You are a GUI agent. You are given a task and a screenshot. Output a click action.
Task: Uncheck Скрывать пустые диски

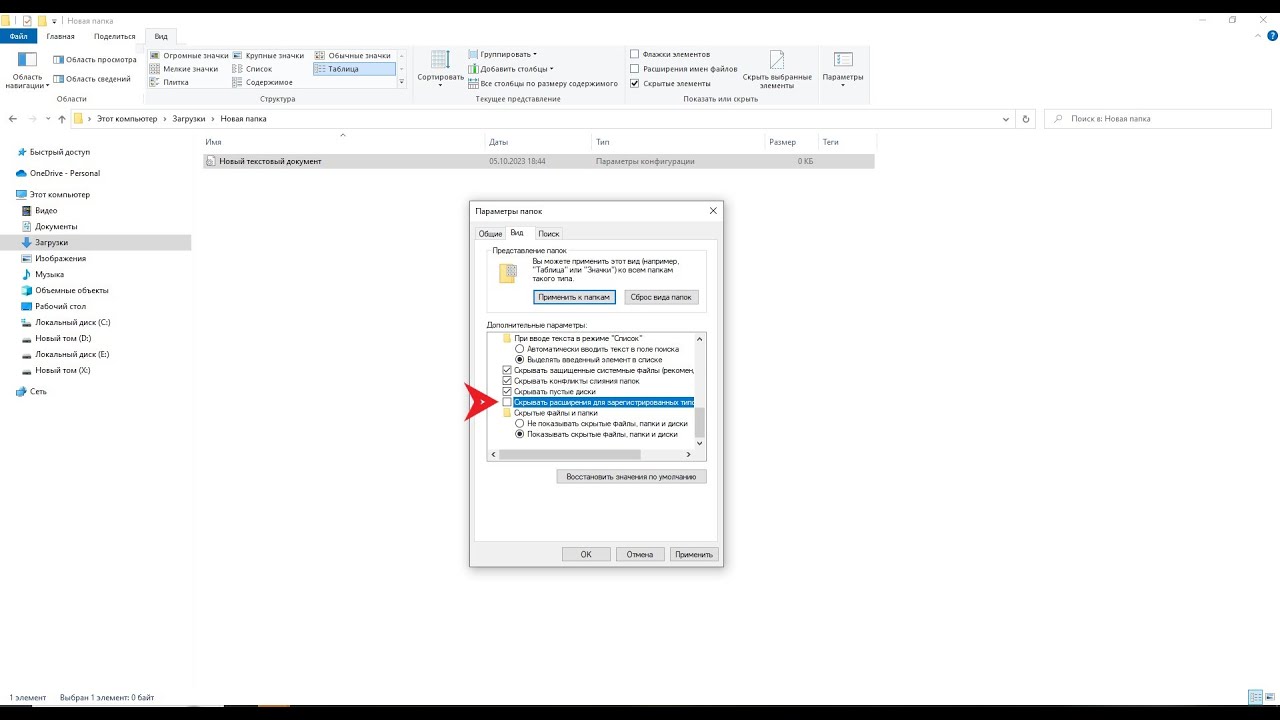[507, 391]
